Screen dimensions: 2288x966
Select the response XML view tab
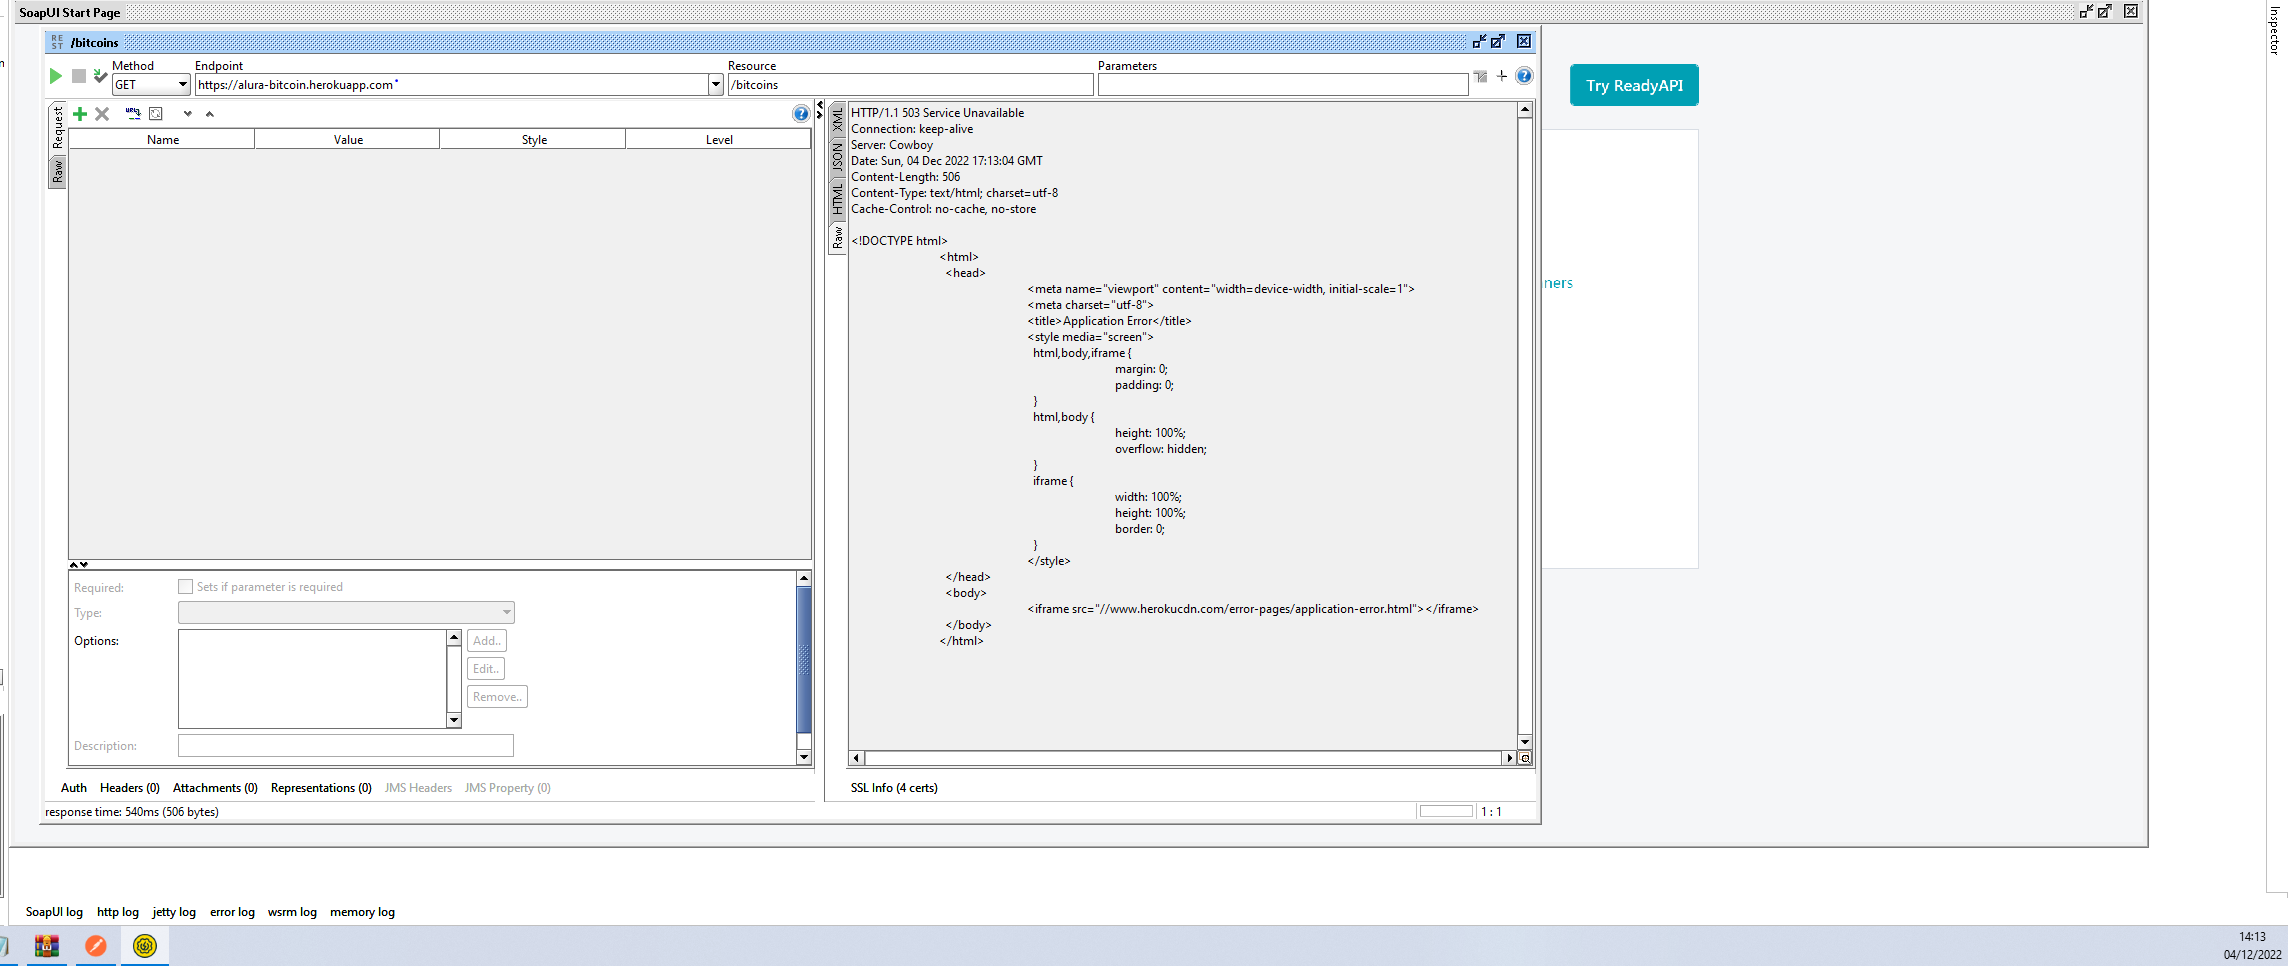[x=838, y=120]
